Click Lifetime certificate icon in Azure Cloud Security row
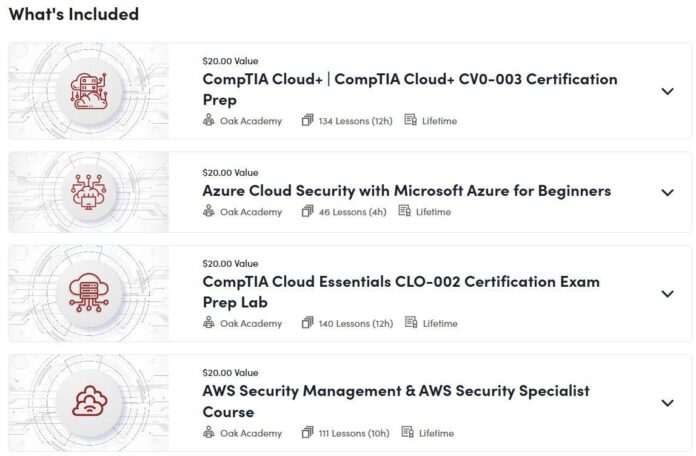The width and height of the screenshot is (696, 456). pyautogui.click(x=404, y=211)
